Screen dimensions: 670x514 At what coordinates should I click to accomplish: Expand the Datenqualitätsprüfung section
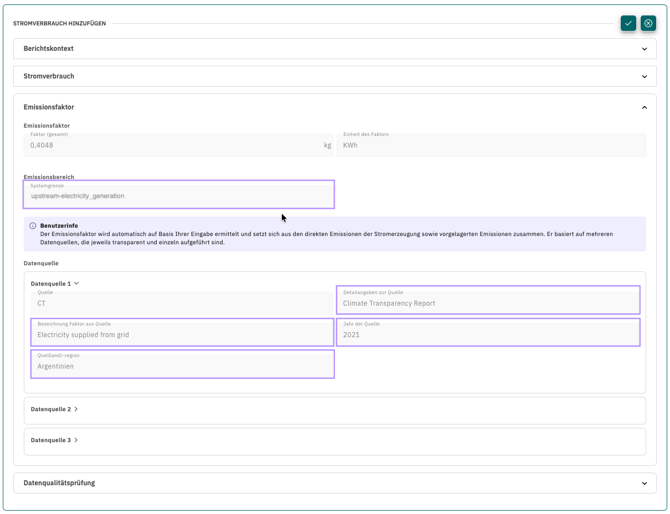click(x=644, y=483)
